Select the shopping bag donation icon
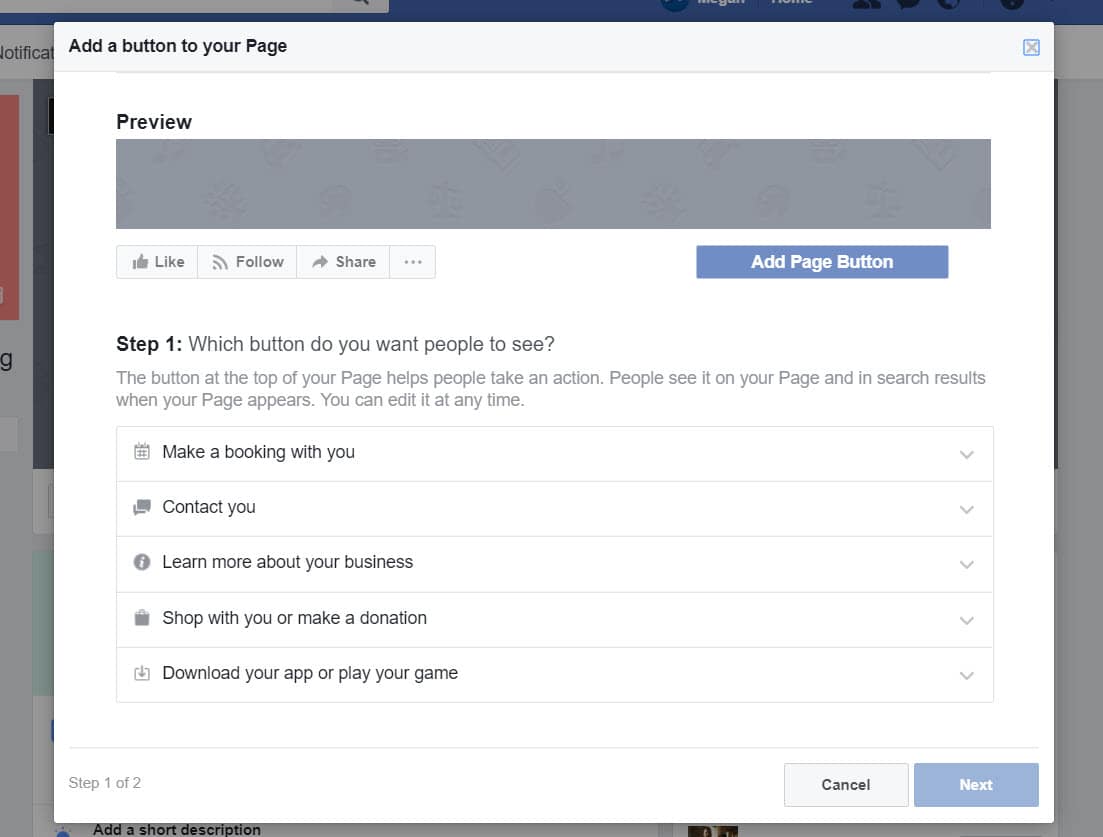Screen dimensions: 1103x837 pos(142,618)
